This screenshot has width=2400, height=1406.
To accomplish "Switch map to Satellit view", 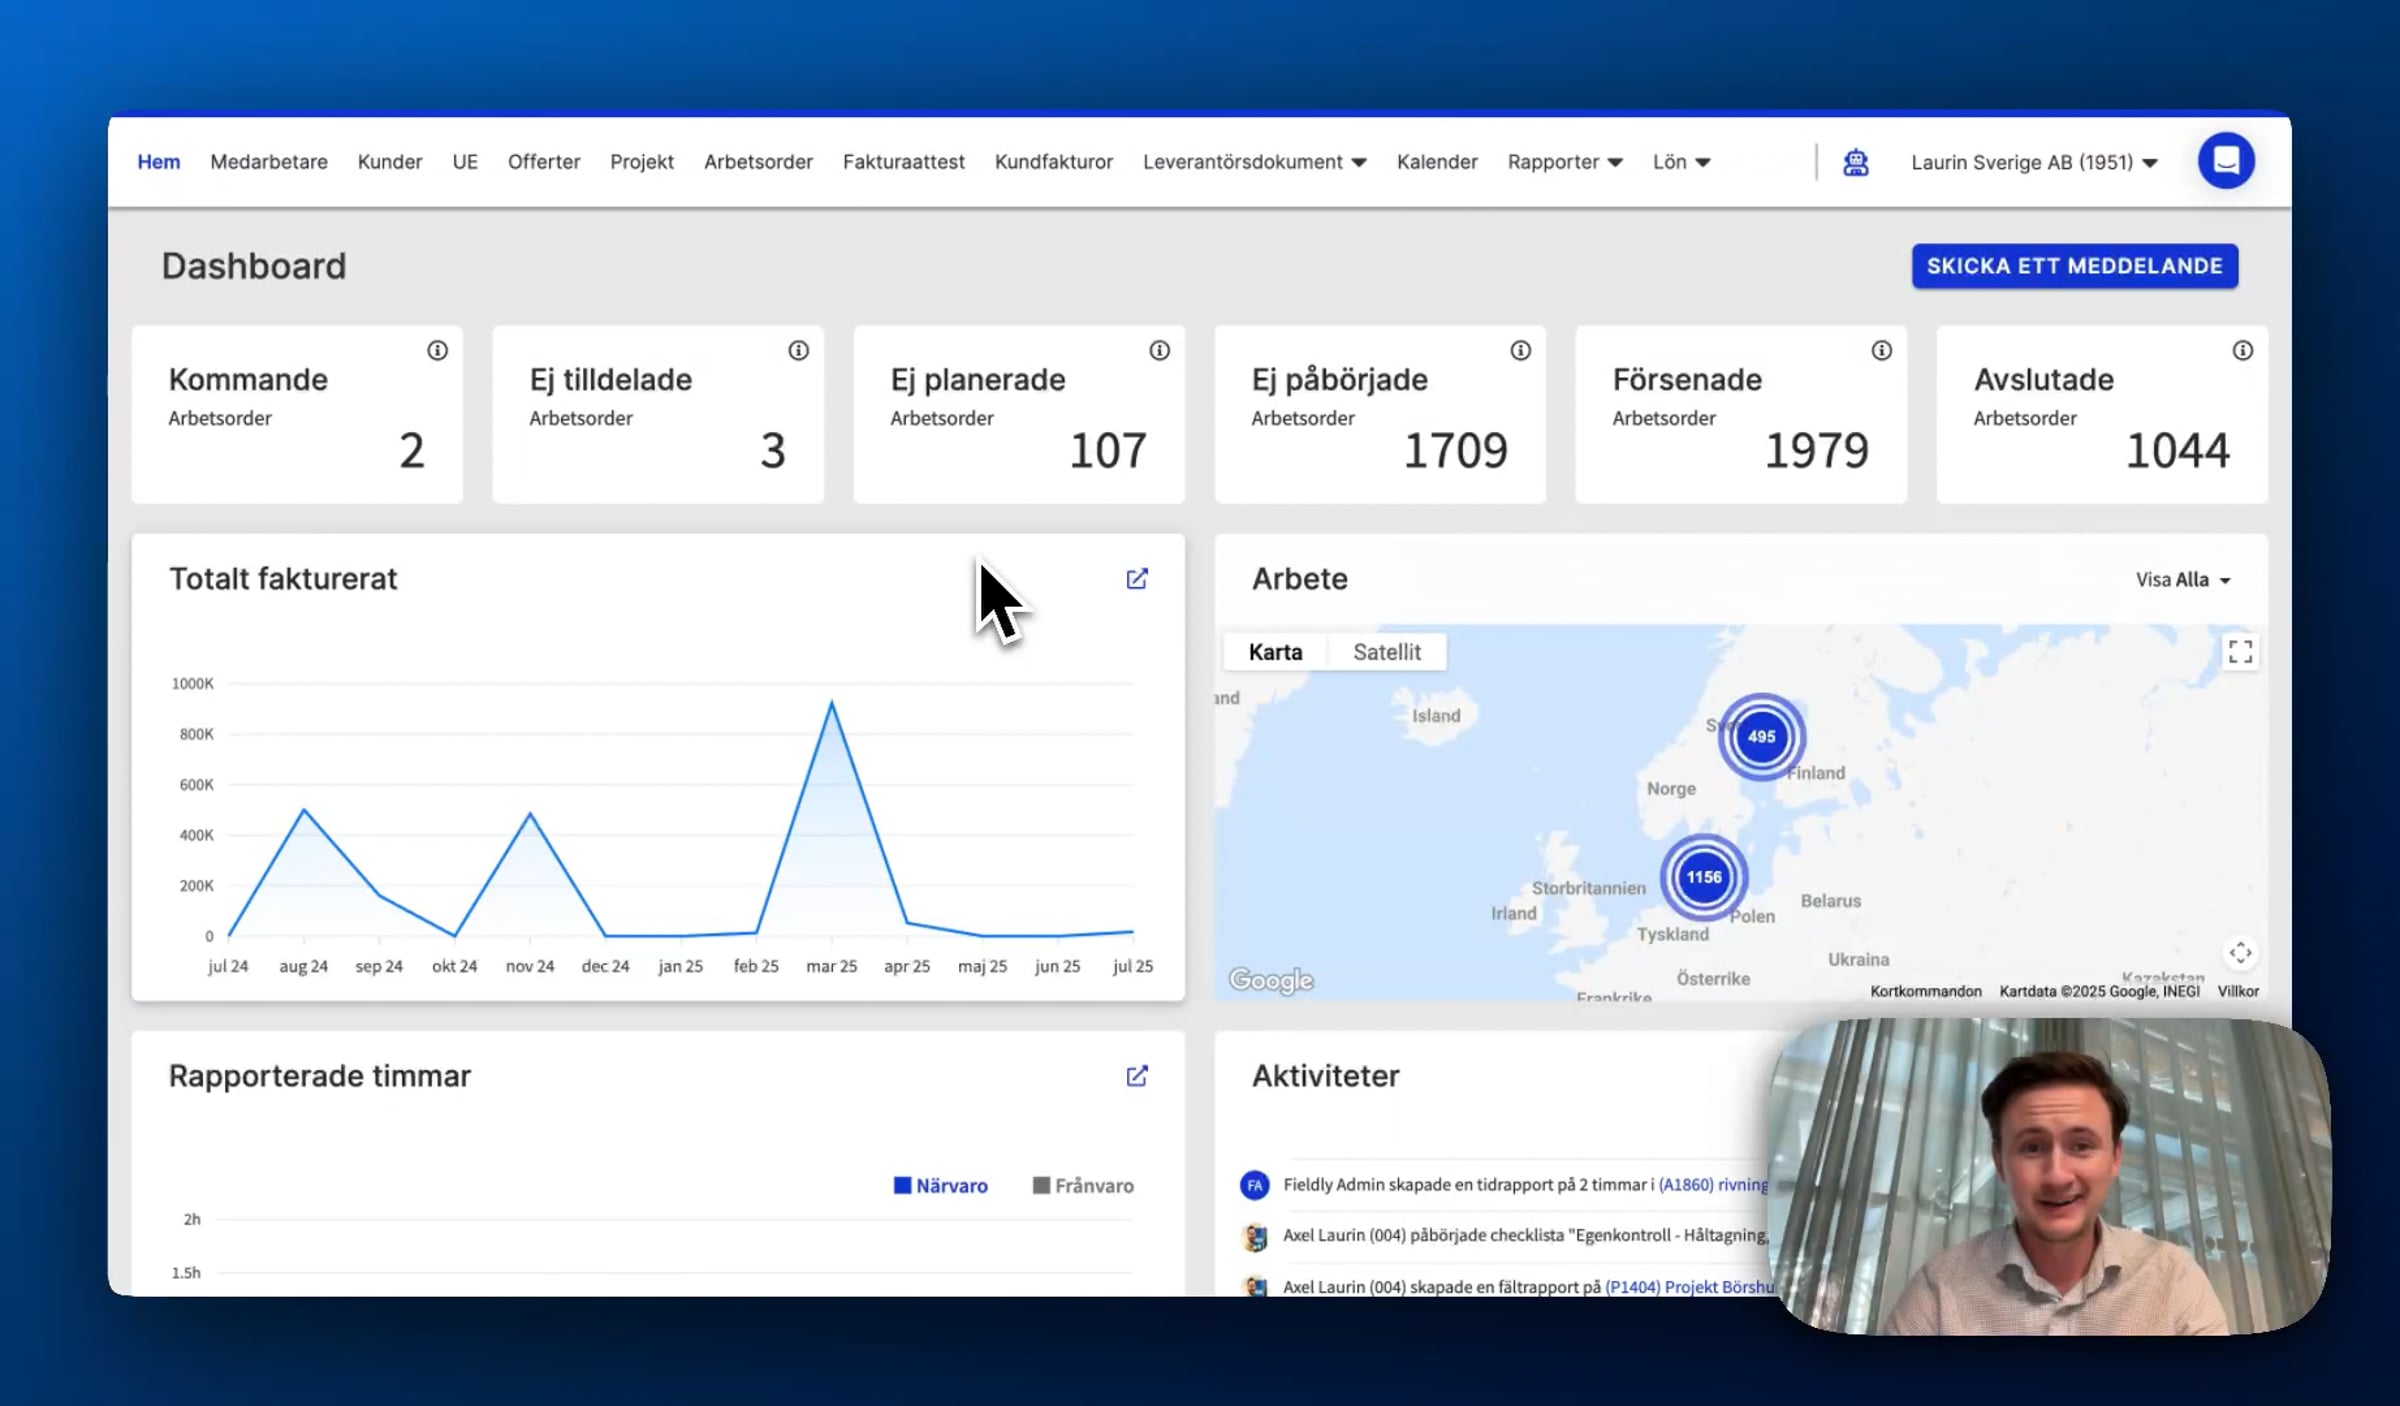I will 1387,652.
